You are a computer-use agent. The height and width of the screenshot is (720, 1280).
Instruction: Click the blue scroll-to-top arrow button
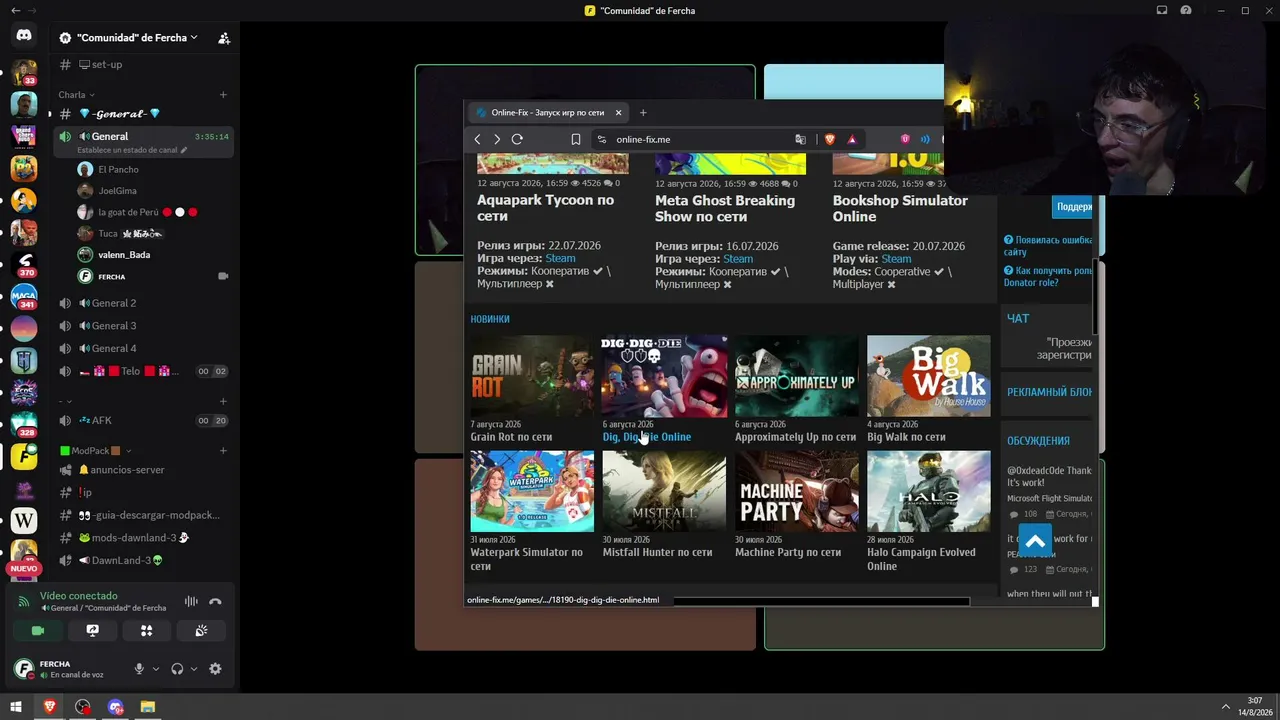(x=1035, y=541)
